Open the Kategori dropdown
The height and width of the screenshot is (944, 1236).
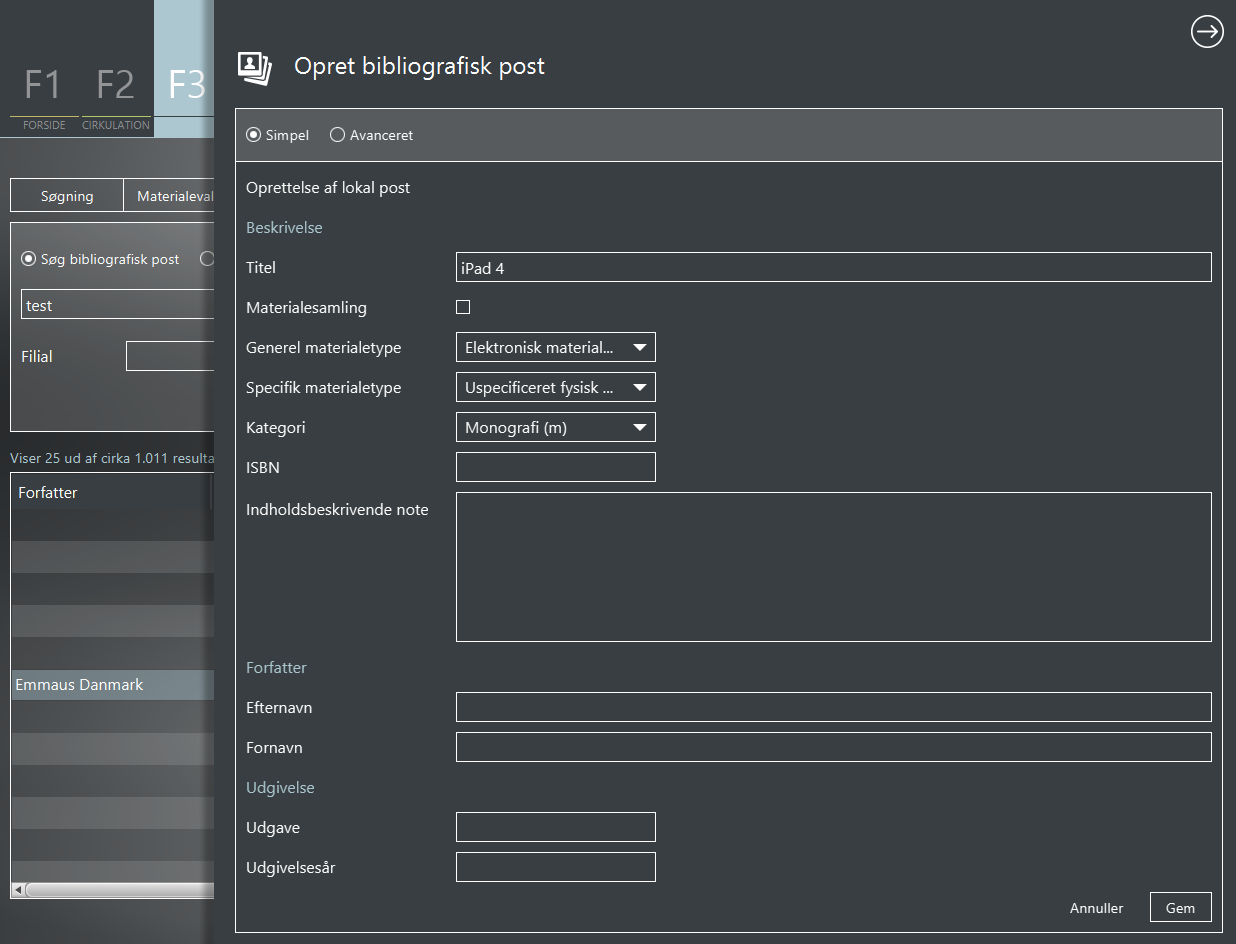coord(556,427)
